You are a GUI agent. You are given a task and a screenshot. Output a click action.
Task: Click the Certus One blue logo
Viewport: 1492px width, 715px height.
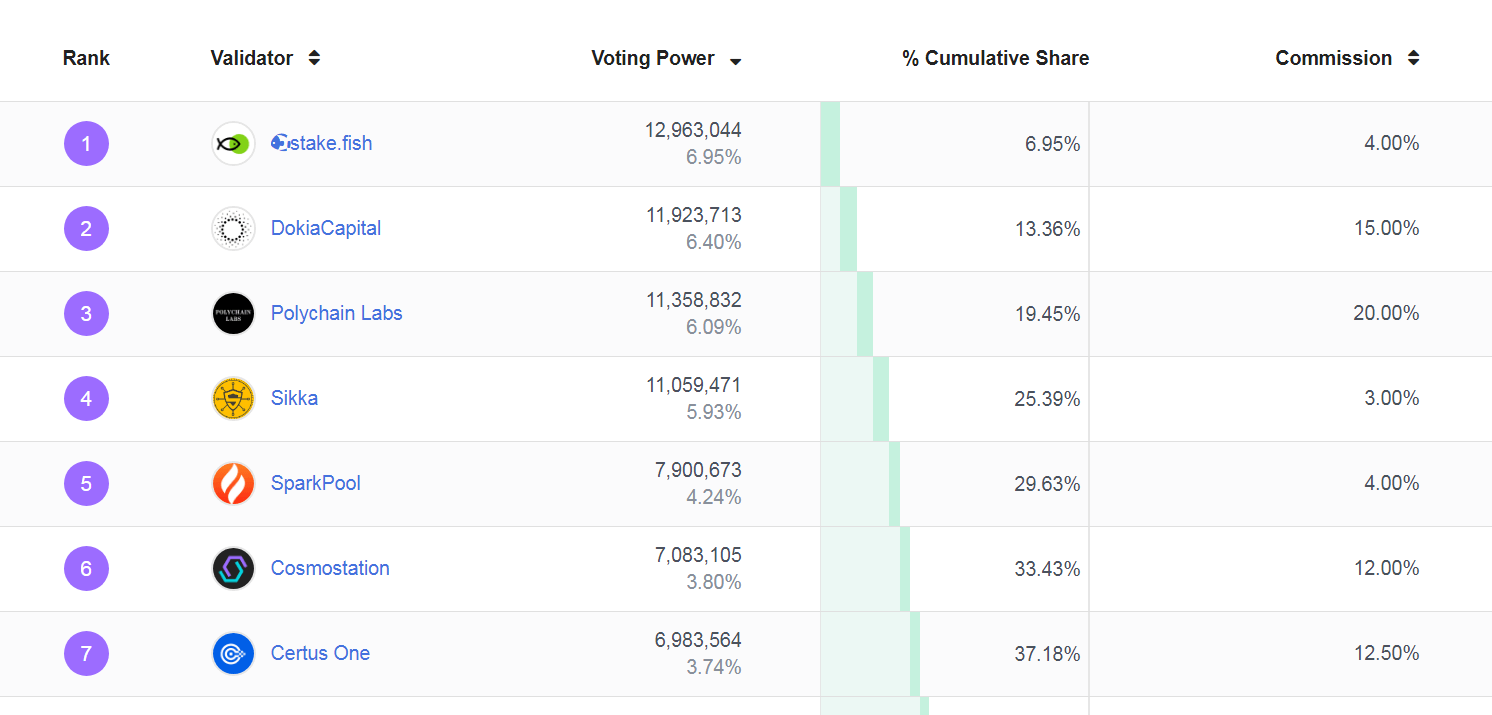(x=233, y=654)
